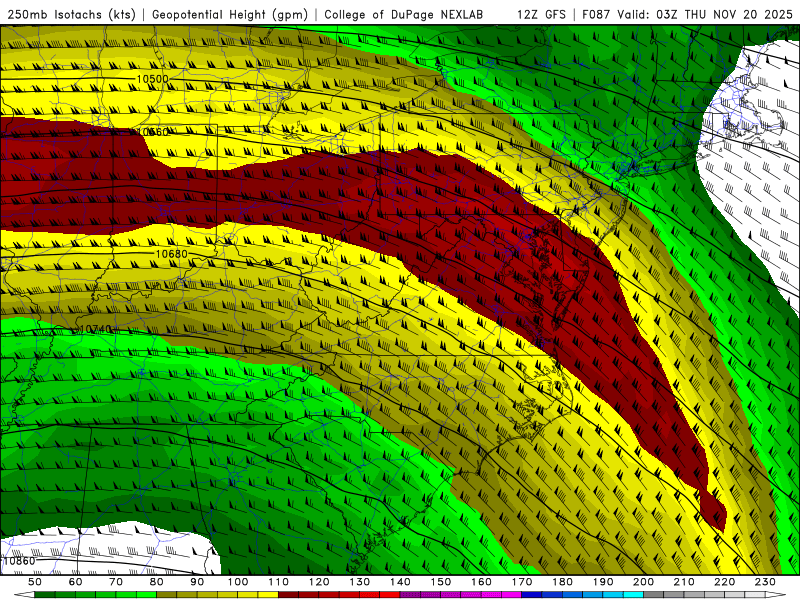The height and width of the screenshot is (600, 800).
Task: Click the 150 value on color scale
Action: [x=441, y=582]
